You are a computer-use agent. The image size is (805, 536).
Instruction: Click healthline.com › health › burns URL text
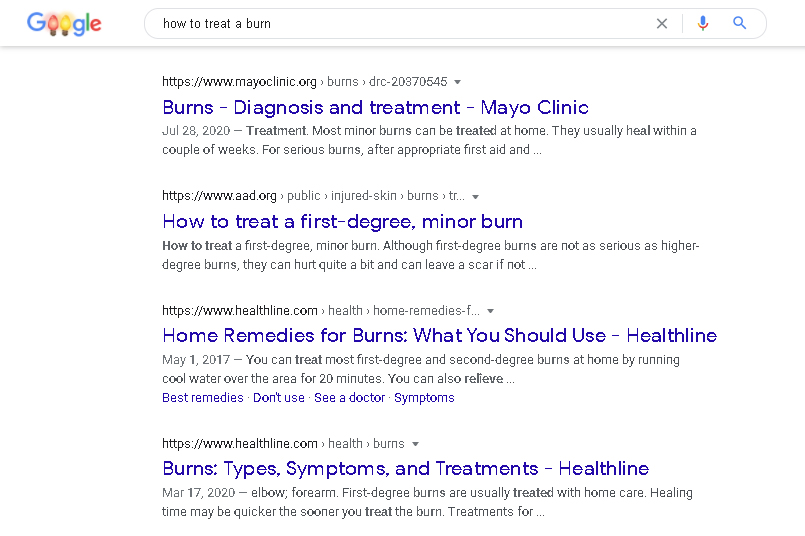283,444
